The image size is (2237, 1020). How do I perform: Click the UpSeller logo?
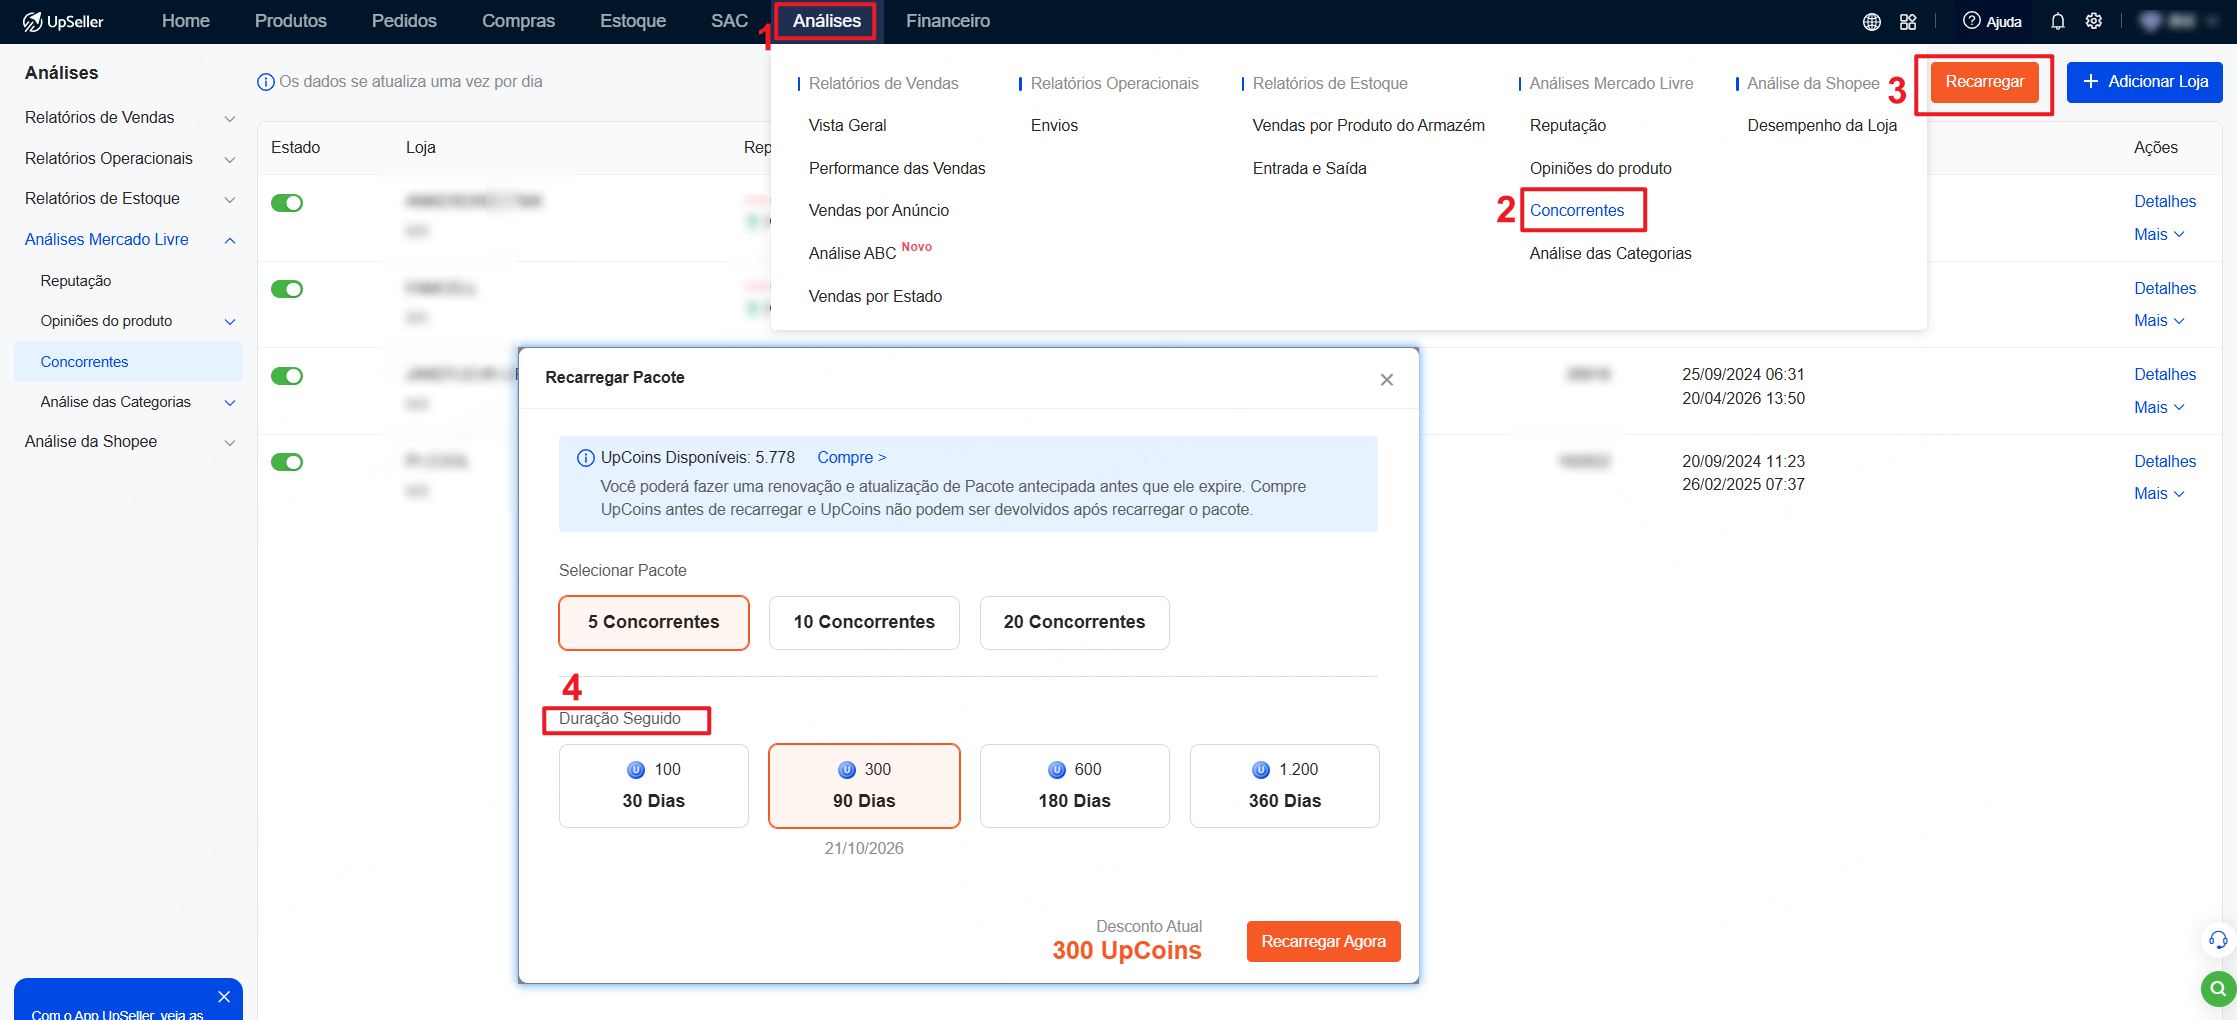[x=63, y=21]
